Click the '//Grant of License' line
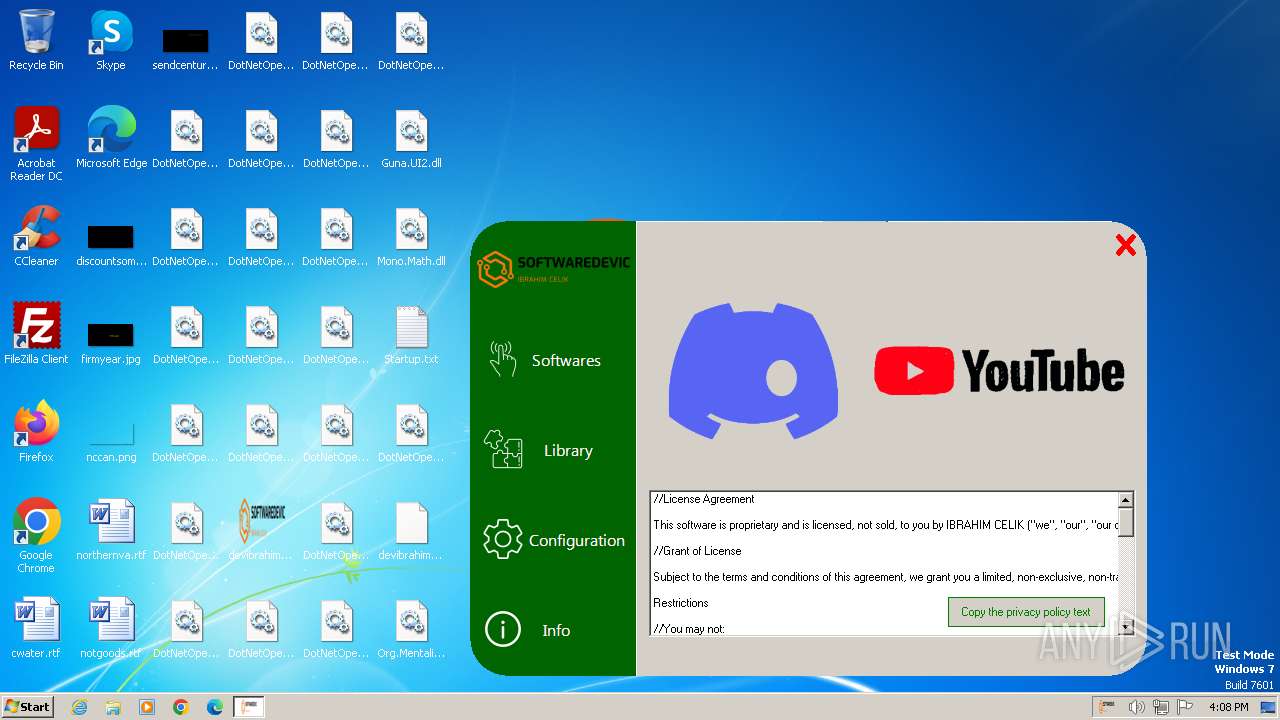The height and width of the screenshot is (720, 1280). coord(697,551)
